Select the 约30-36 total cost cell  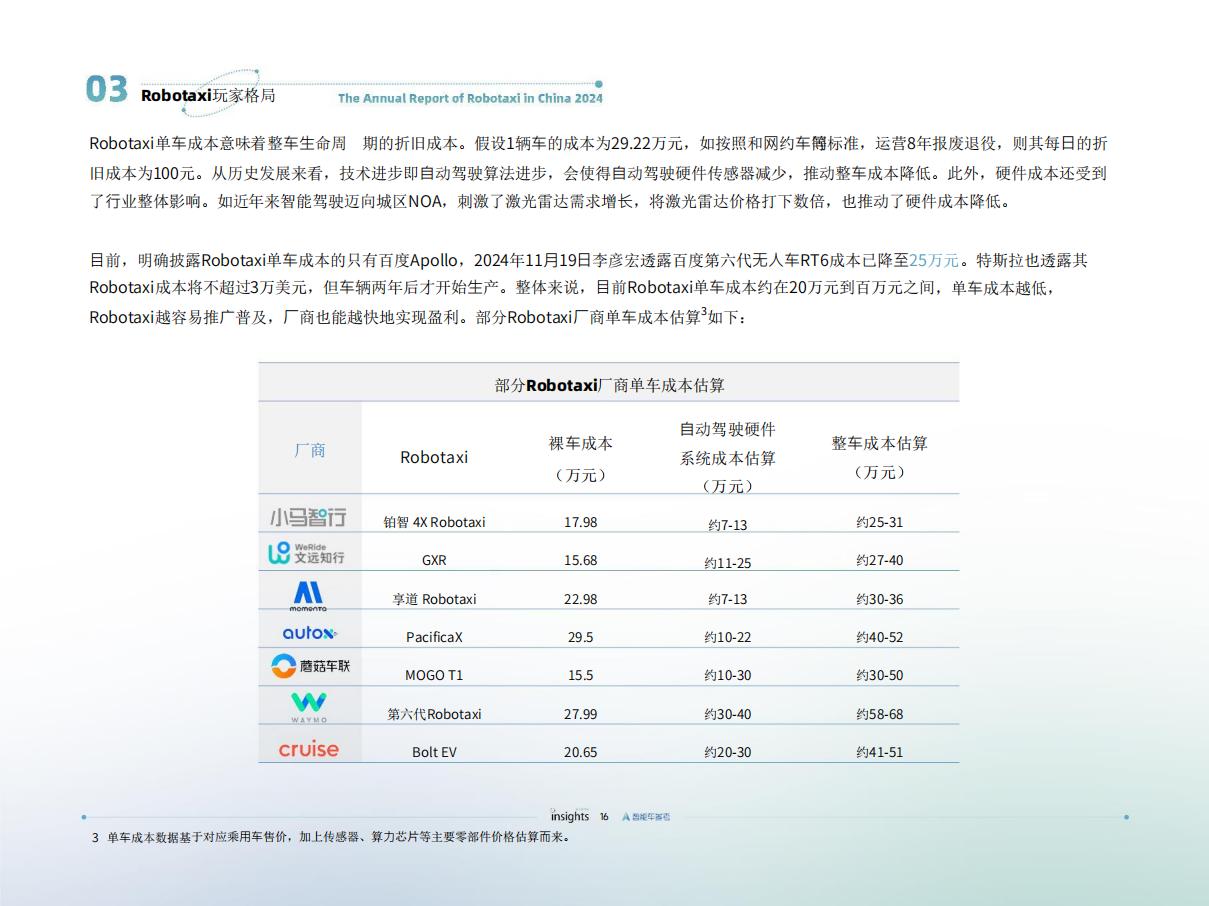click(x=880, y=599)
